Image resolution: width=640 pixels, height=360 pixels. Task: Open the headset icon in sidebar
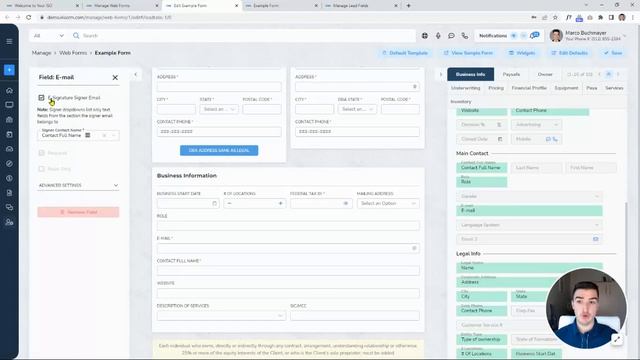click(9, 149)
